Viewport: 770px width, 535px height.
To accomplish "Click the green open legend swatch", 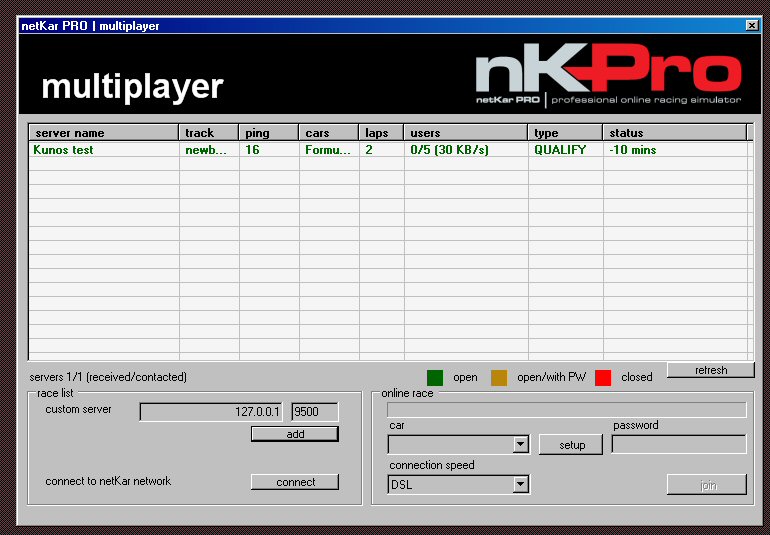I will point(435,378).
